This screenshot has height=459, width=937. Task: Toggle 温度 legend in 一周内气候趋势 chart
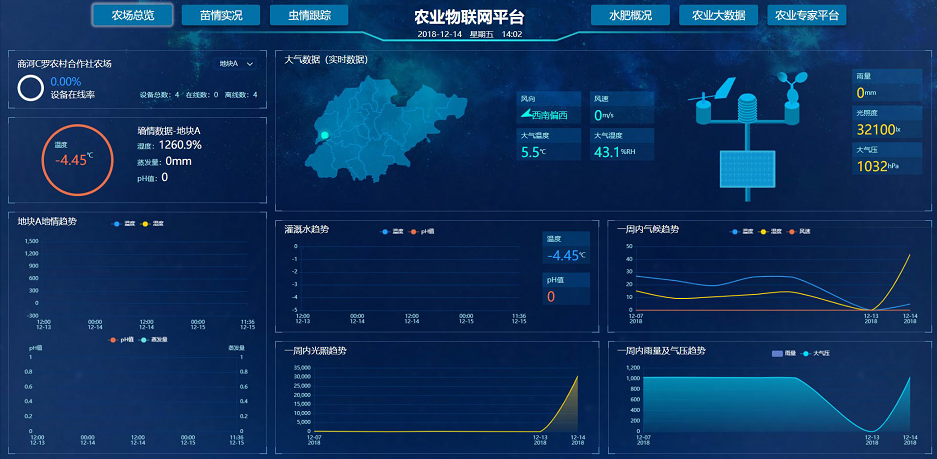coord(742,231)
